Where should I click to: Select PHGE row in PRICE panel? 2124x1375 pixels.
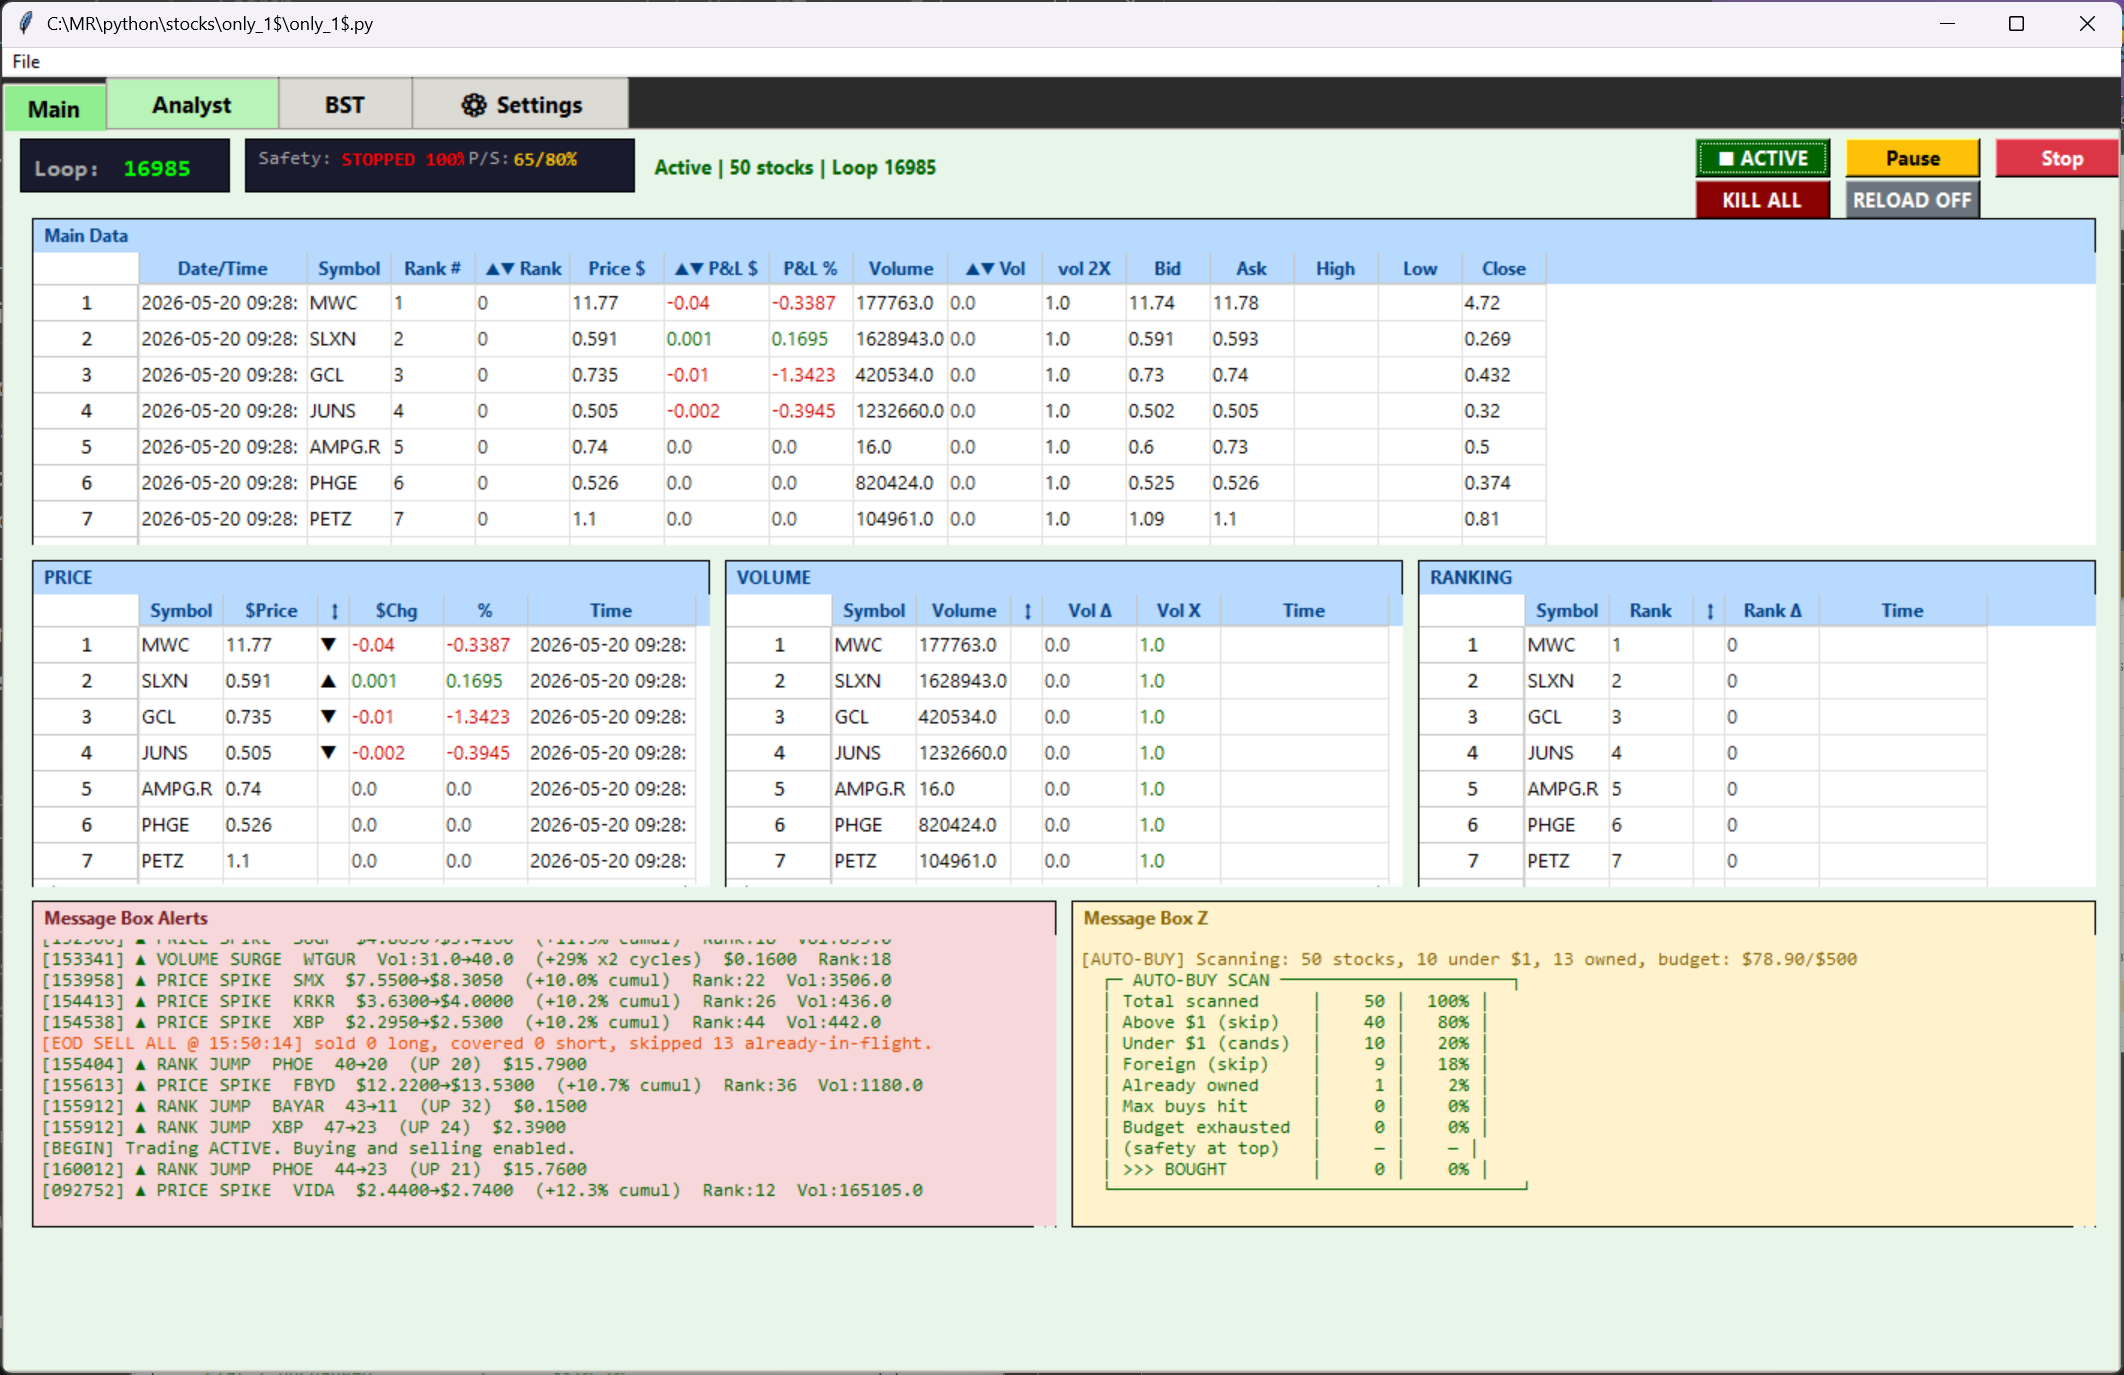point(364,825)
